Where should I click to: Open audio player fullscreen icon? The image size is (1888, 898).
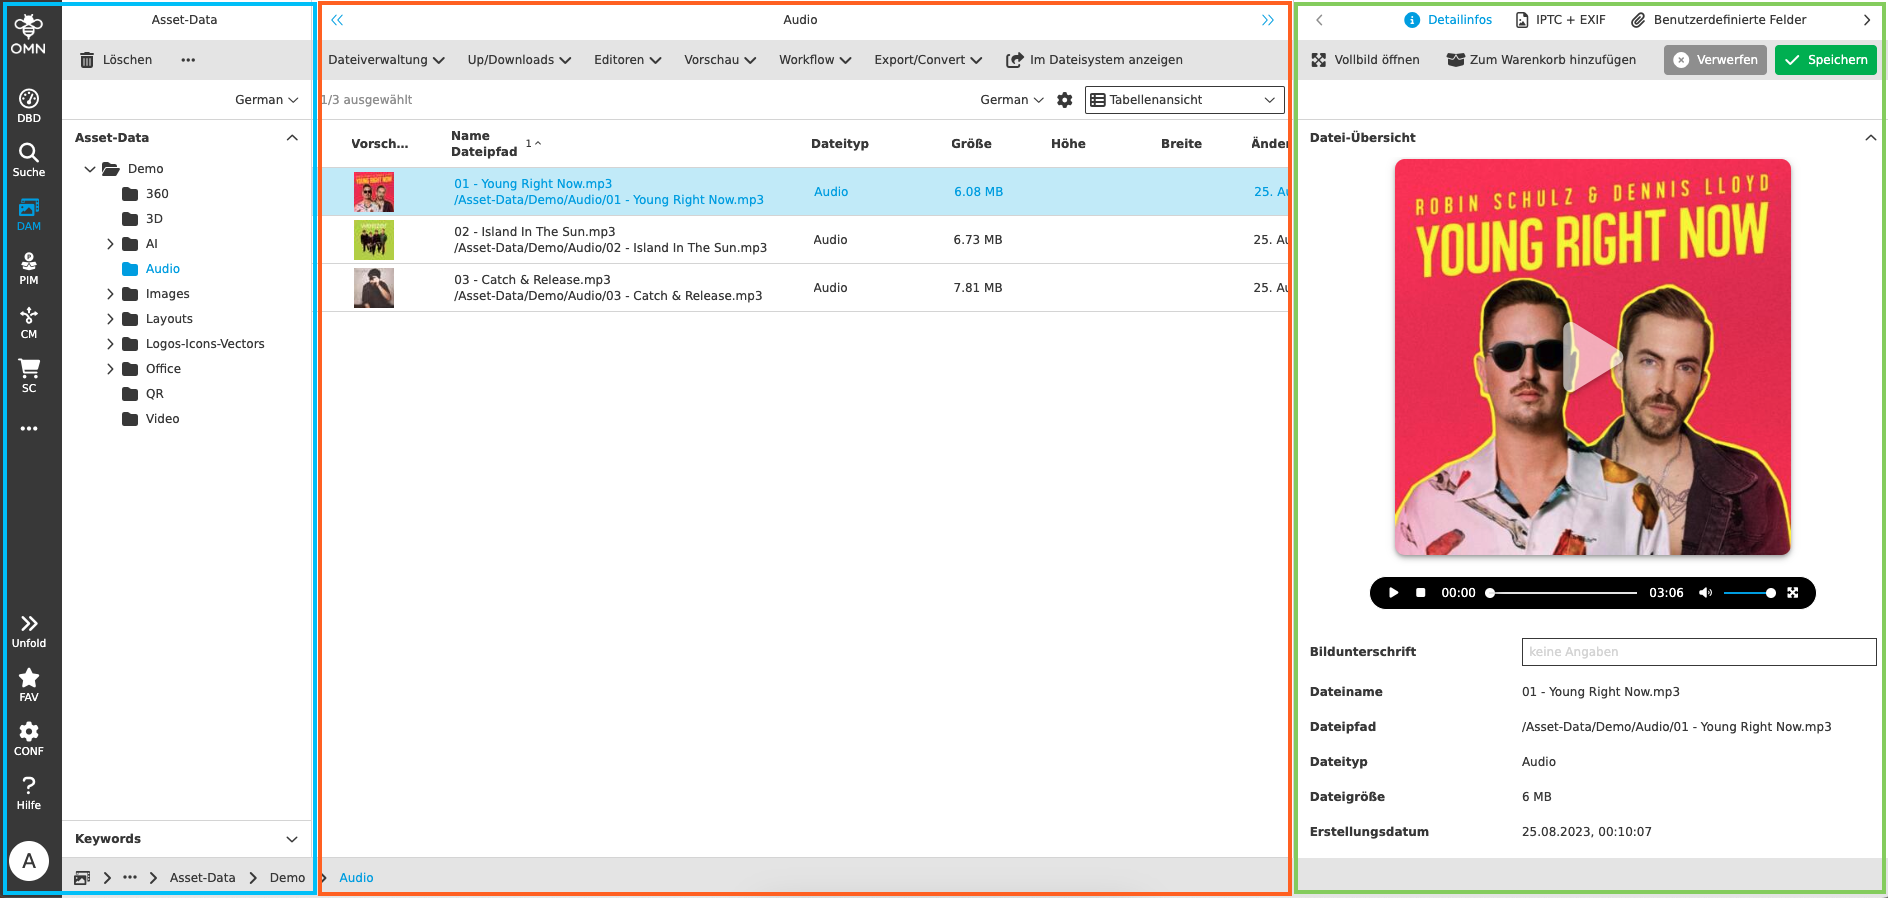coord(1793,593)
